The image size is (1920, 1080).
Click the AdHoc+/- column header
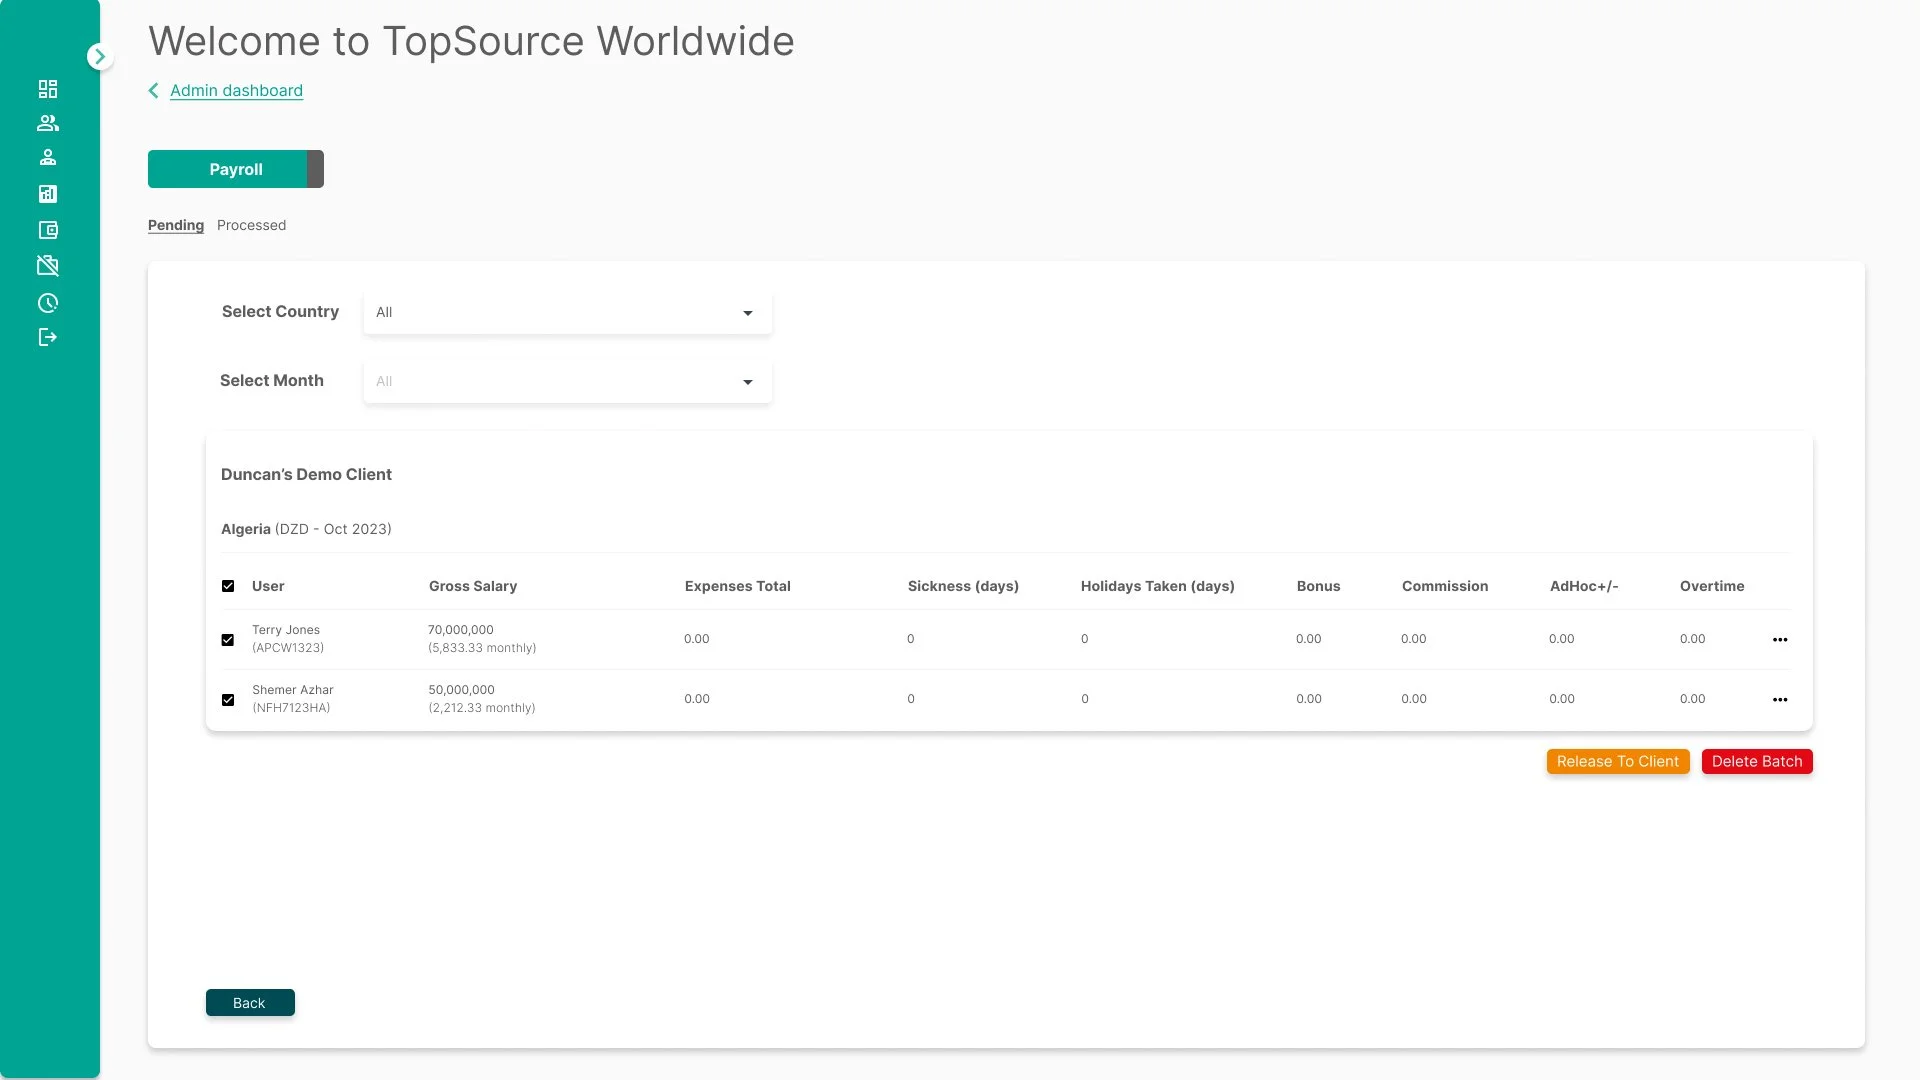coord(1584,586)
